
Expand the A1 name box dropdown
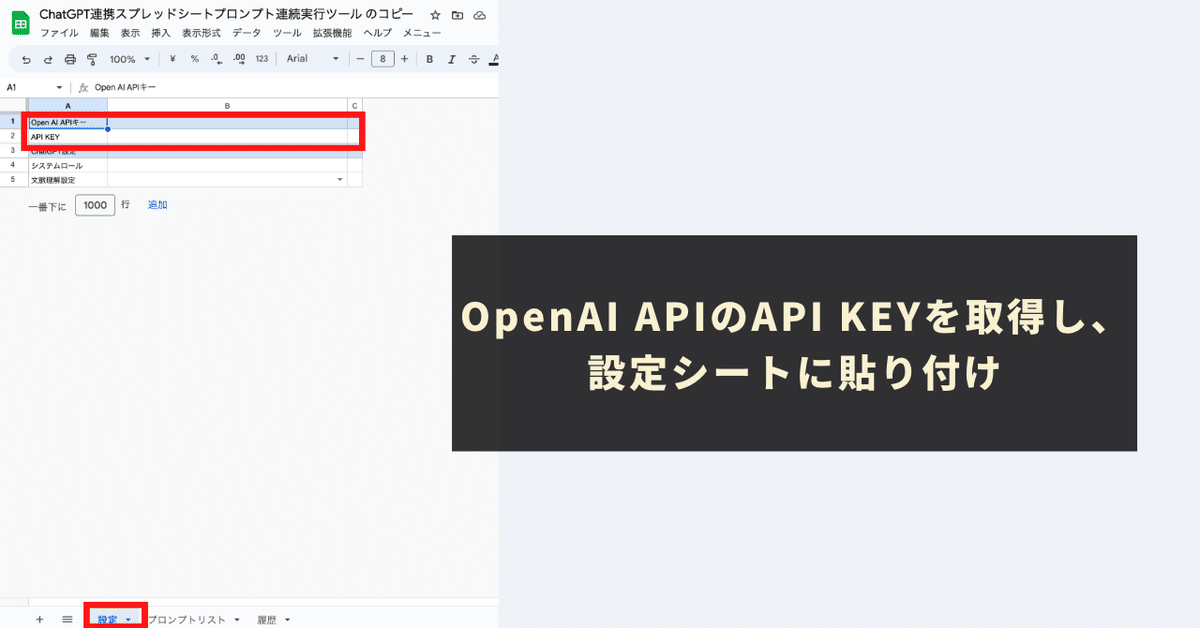(59, 87)
